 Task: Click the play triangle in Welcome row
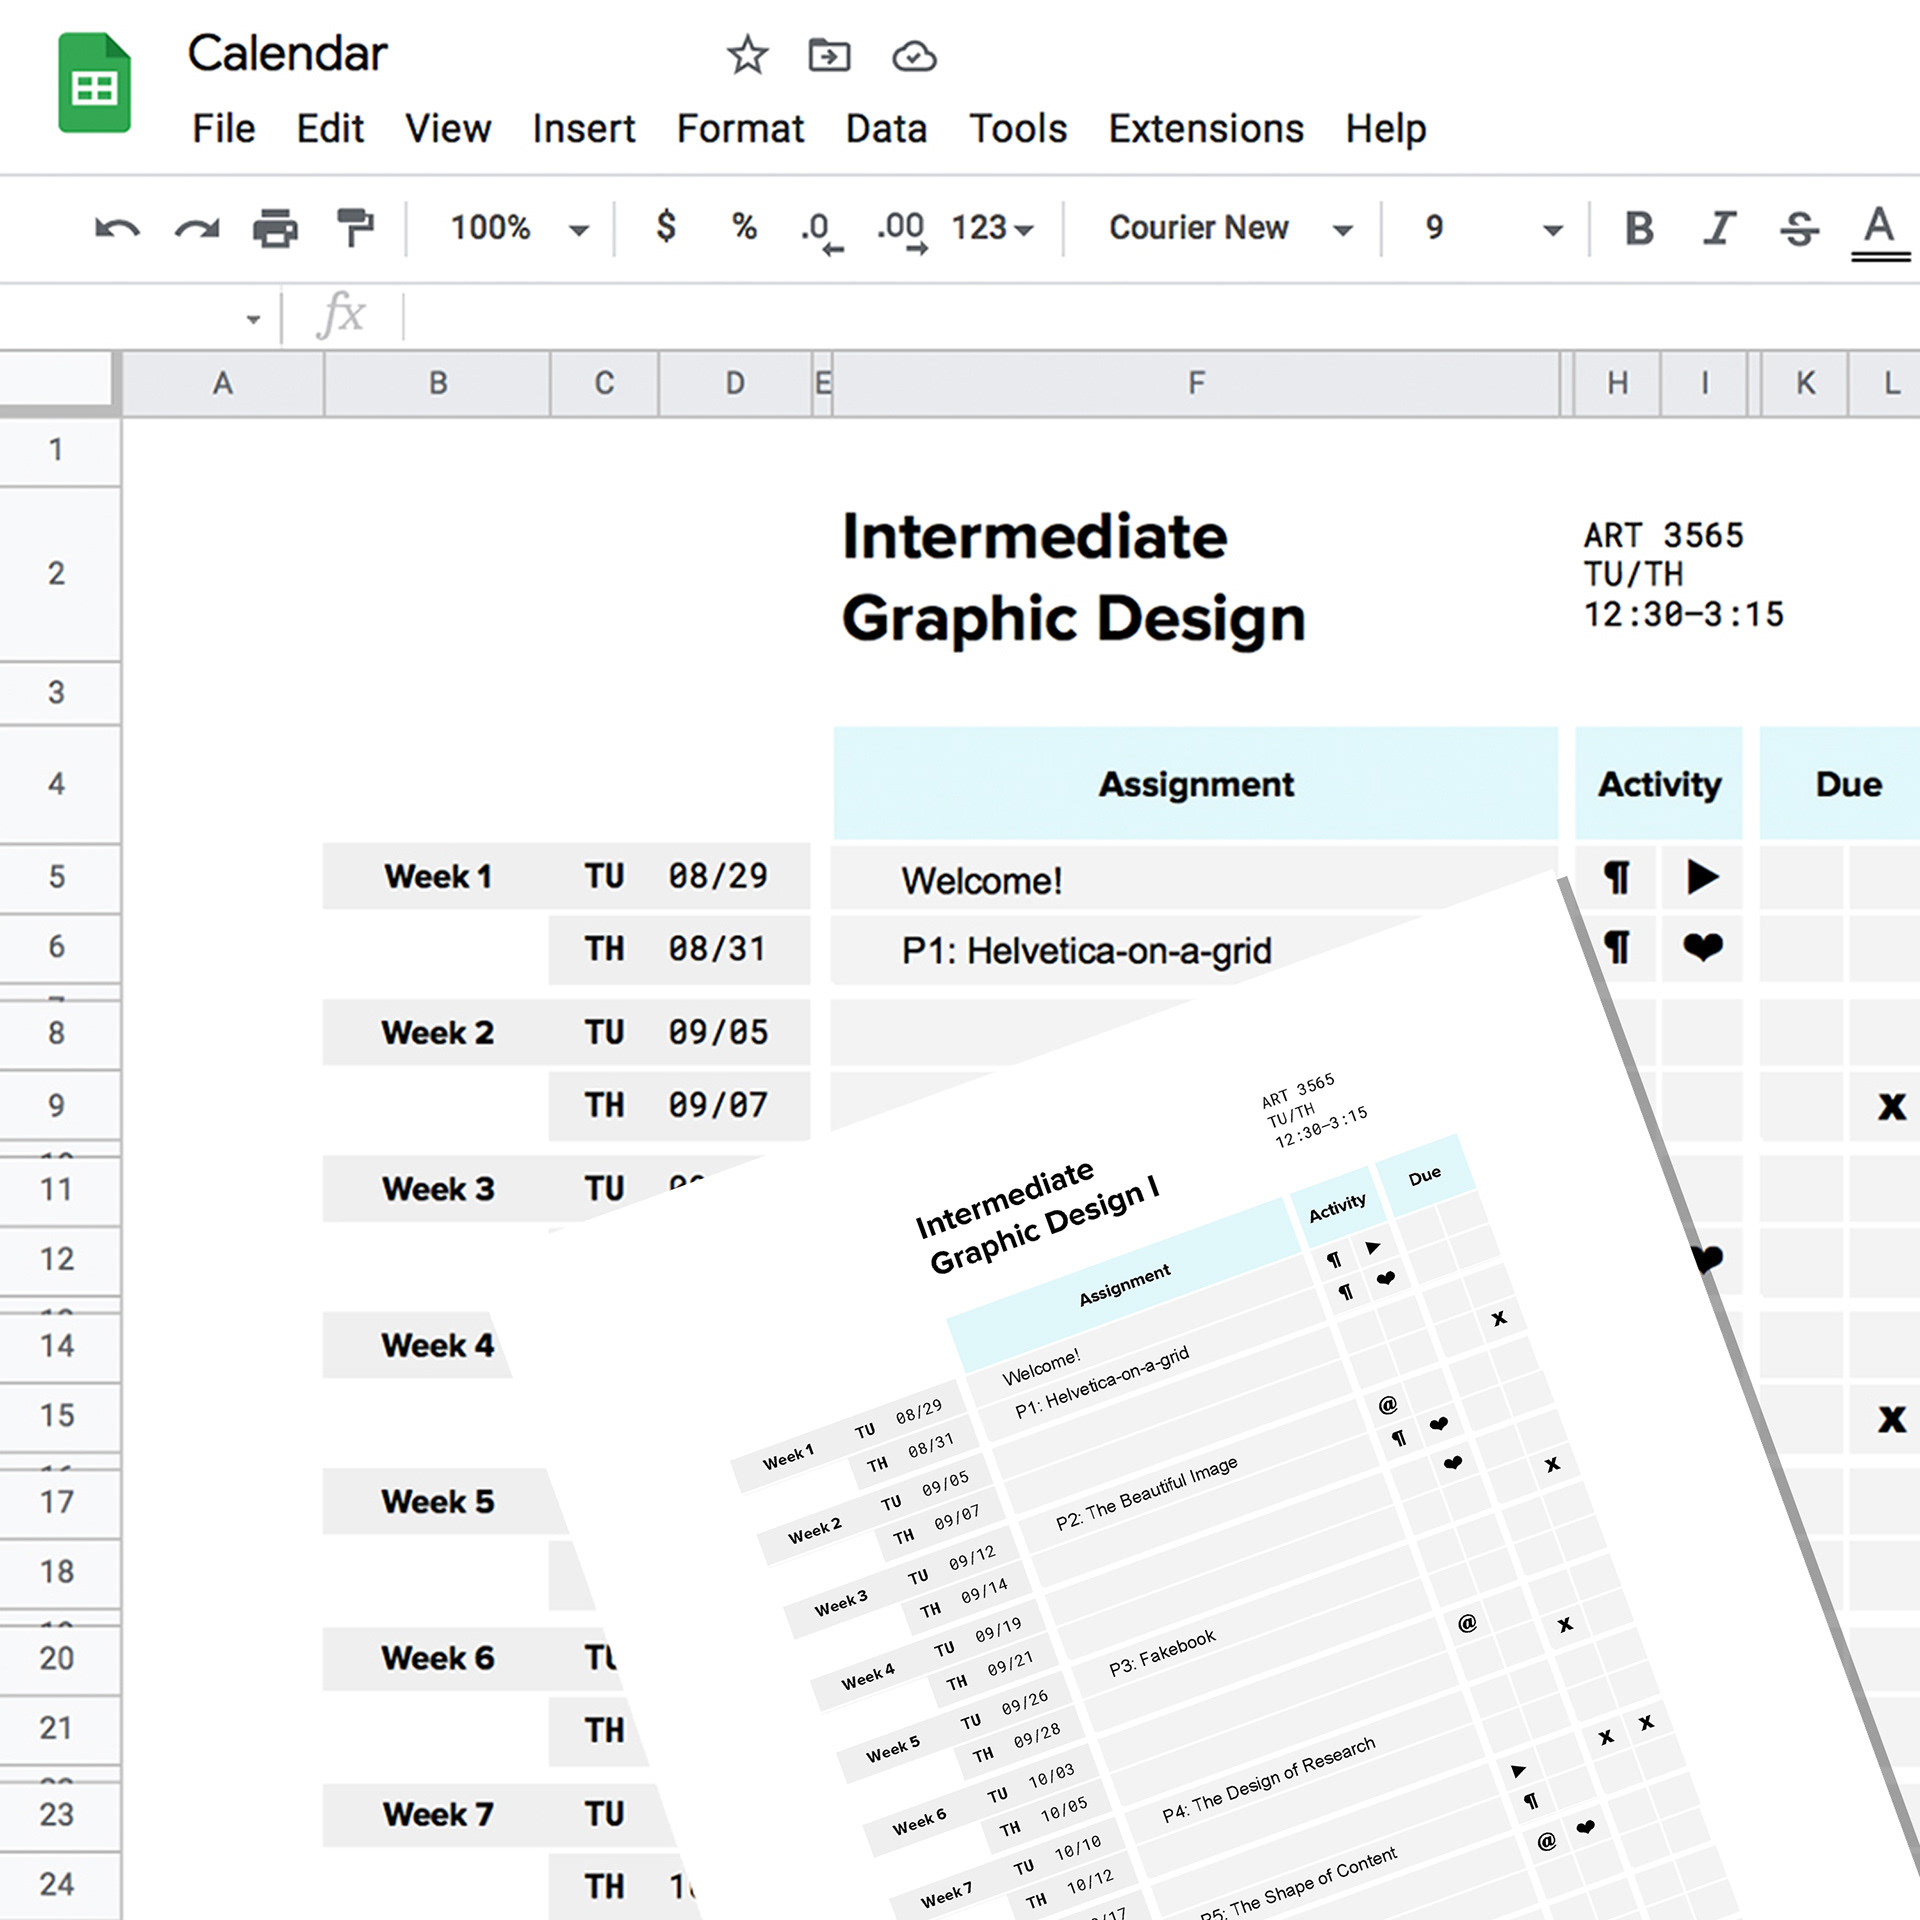(1702, 877)
